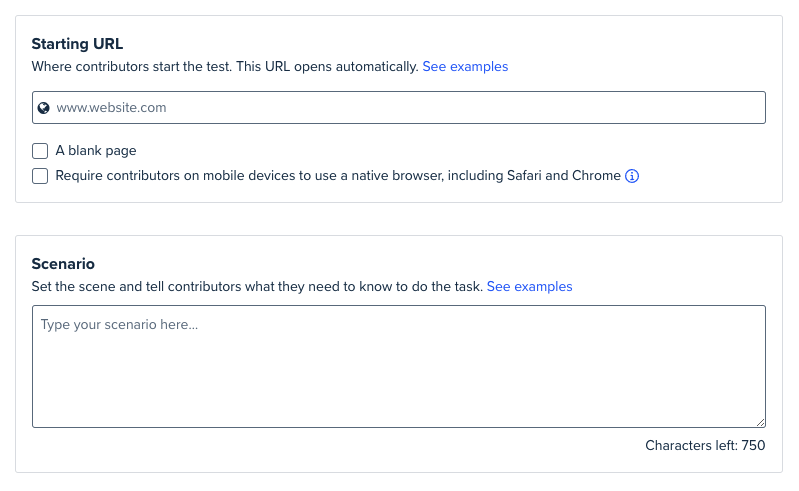This screenshot has width=799, height=491.
Task: Click the 'Set the scene' description text
Action: click(x=257, y=287)
